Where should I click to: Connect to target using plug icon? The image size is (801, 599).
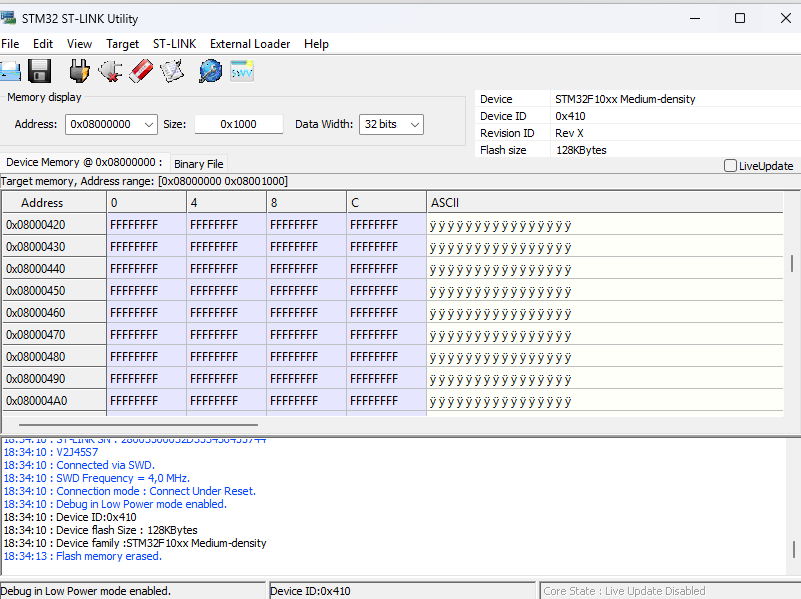[x=79, y=71]
